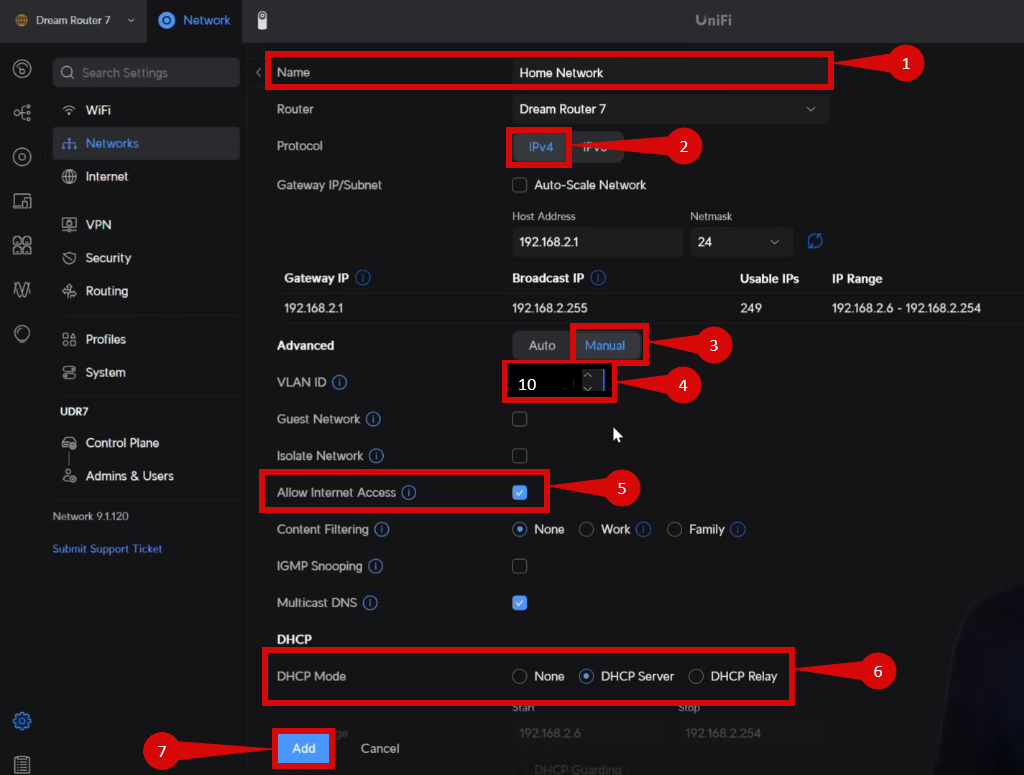Open Security settings
1024x775 pixels.
[146, 258]
